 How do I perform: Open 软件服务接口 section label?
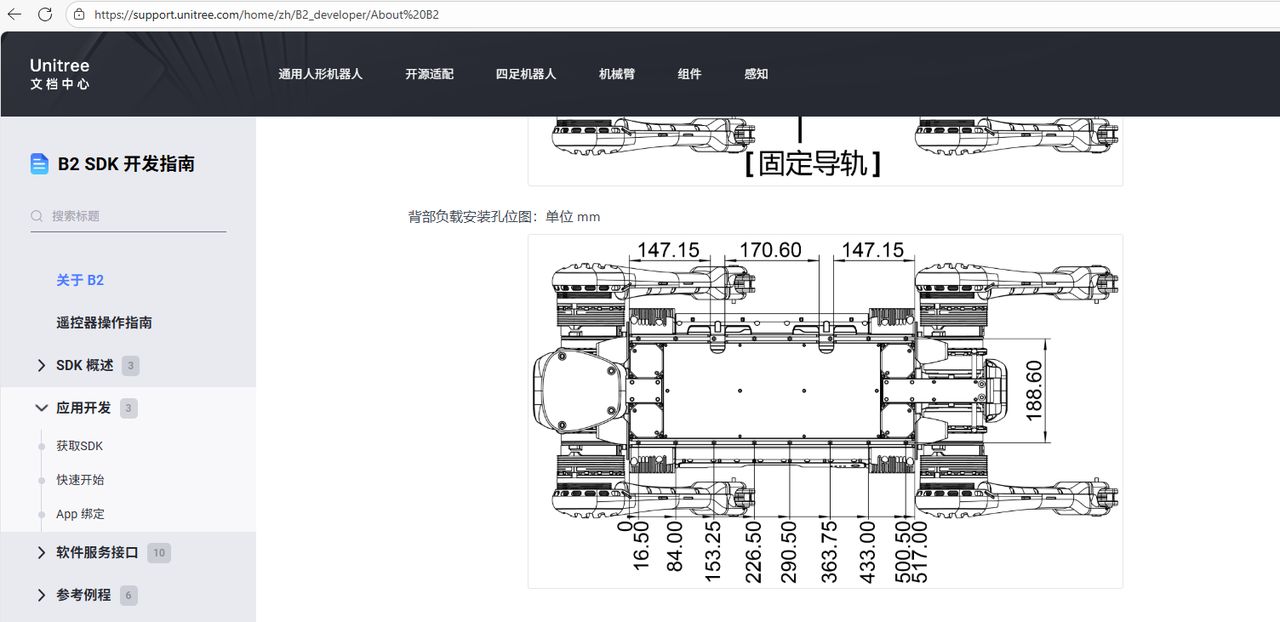[x=97, y=553]
